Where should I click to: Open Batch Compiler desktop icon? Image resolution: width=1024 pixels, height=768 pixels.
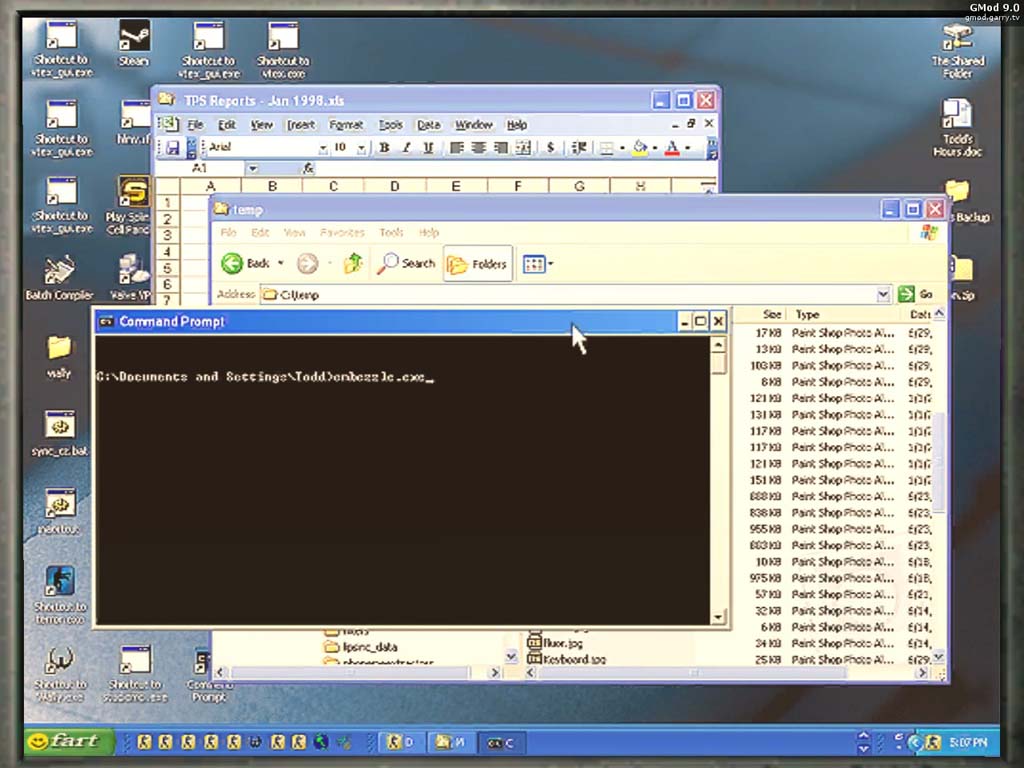click(59, 278)
